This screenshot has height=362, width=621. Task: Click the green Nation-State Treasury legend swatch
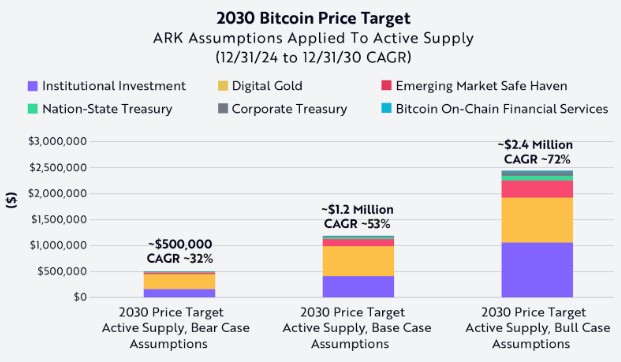[33, 109]
